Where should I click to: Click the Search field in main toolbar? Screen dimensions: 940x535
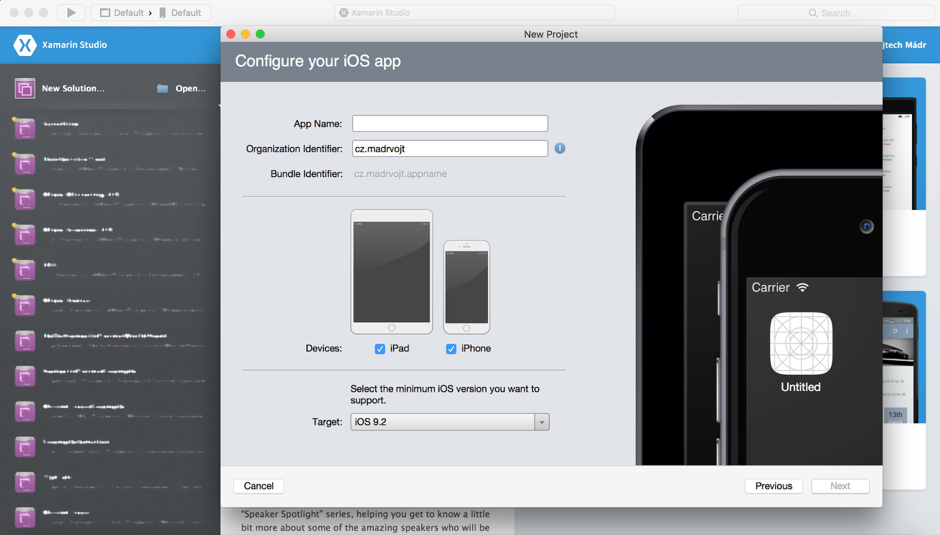pyautogui.click(x=835, y=13)
